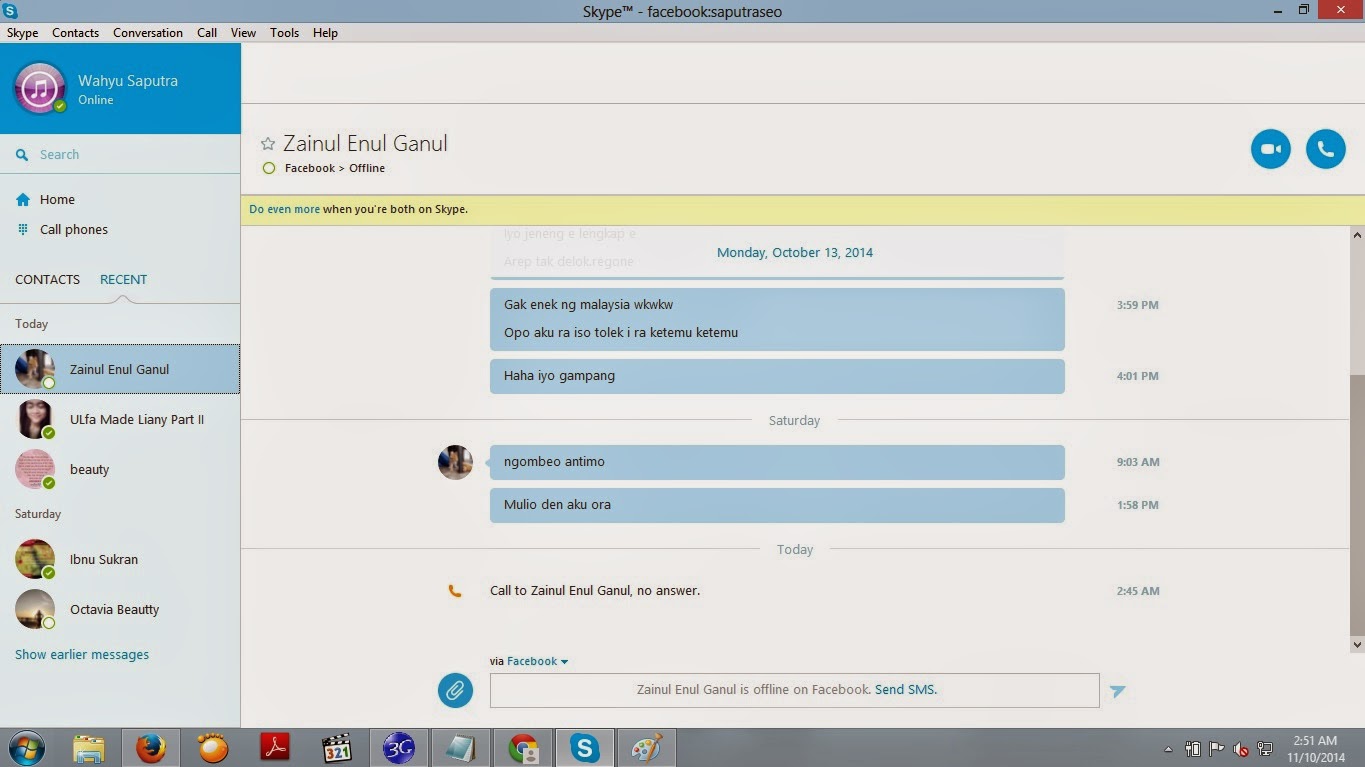The image size is (1365, 767).
Task: Click the conversation scrollbar up arrow
Action: pos(1357,235)
